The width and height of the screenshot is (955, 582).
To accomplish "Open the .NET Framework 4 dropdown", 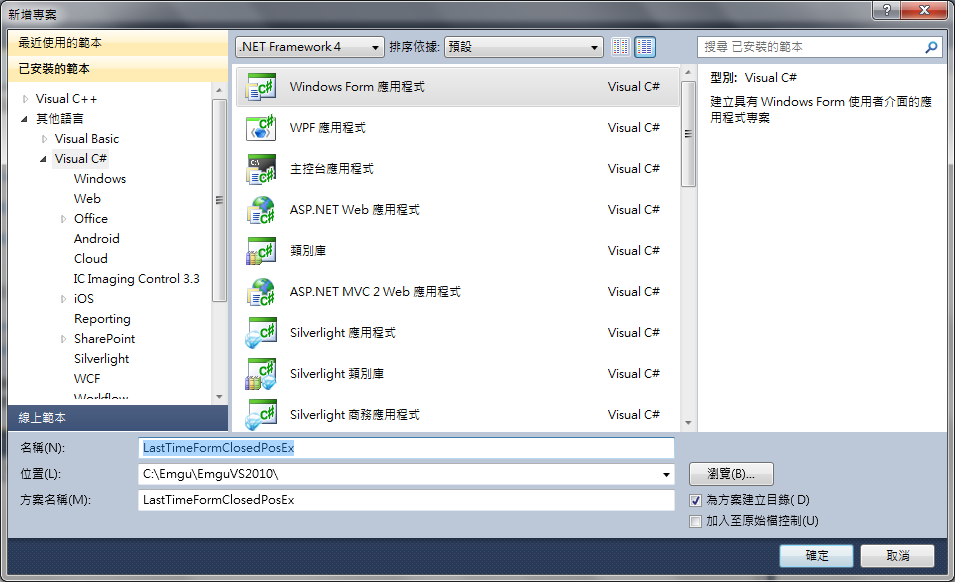I will click(x=310, y=47).
